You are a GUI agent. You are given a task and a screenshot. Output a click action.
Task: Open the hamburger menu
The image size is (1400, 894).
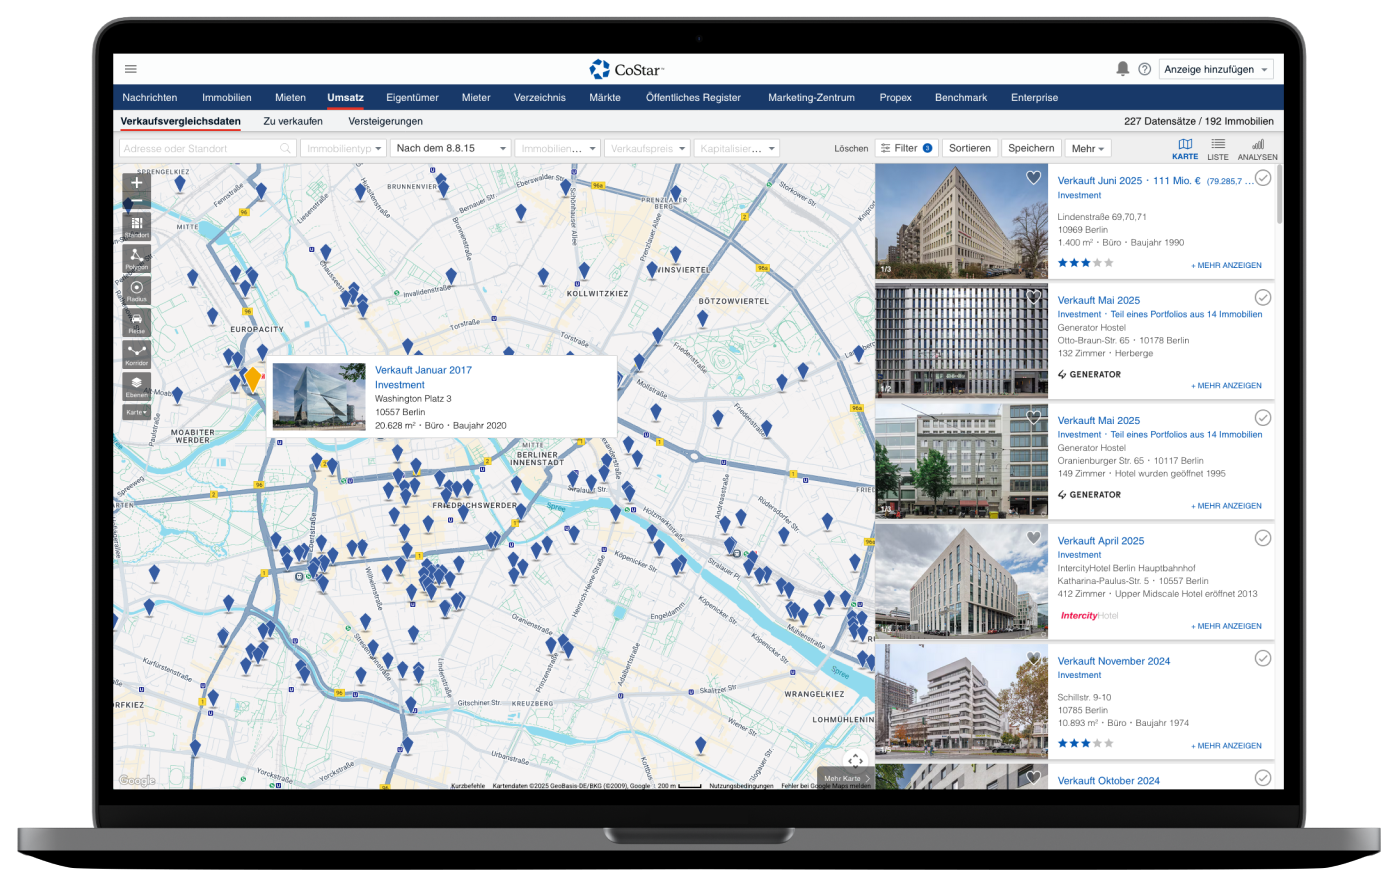131,69
